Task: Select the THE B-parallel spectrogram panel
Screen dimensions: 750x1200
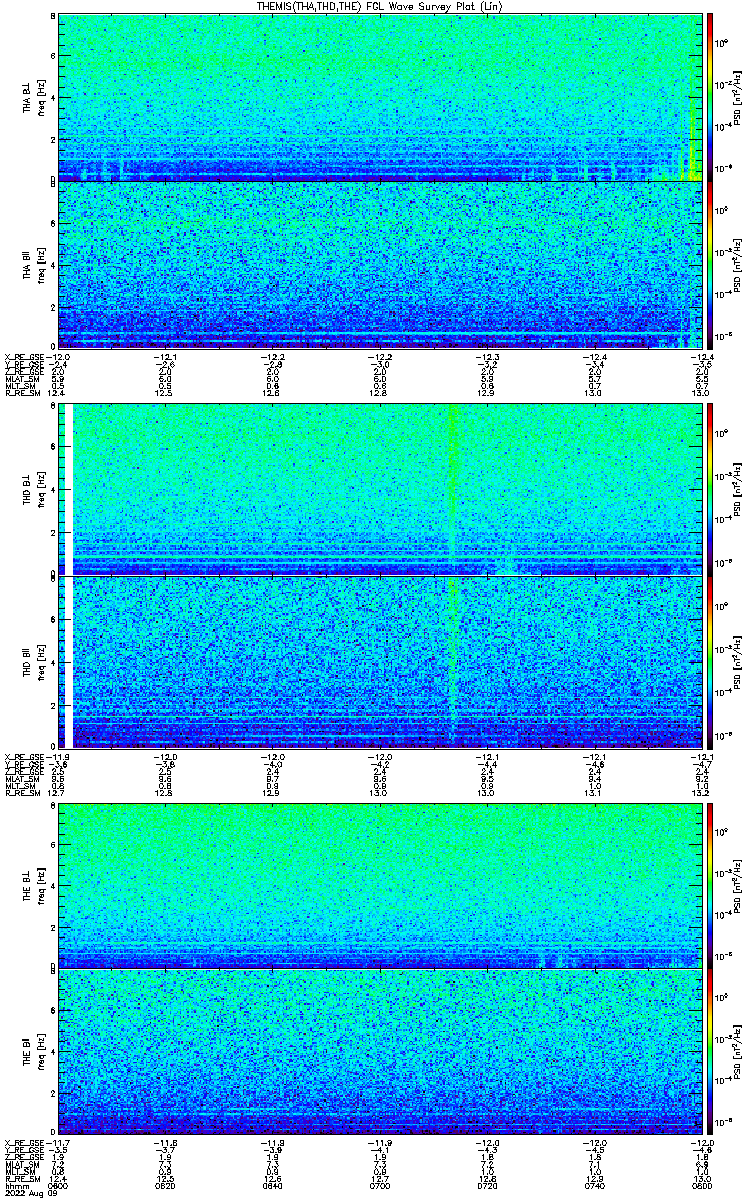Action: coord(380,1052)
